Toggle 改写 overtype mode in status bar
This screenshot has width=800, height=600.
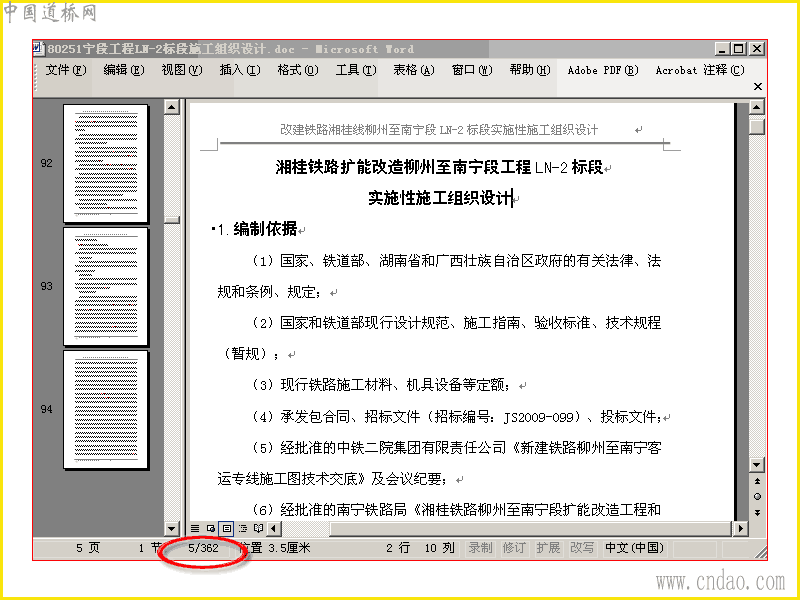tap(582, 547)
